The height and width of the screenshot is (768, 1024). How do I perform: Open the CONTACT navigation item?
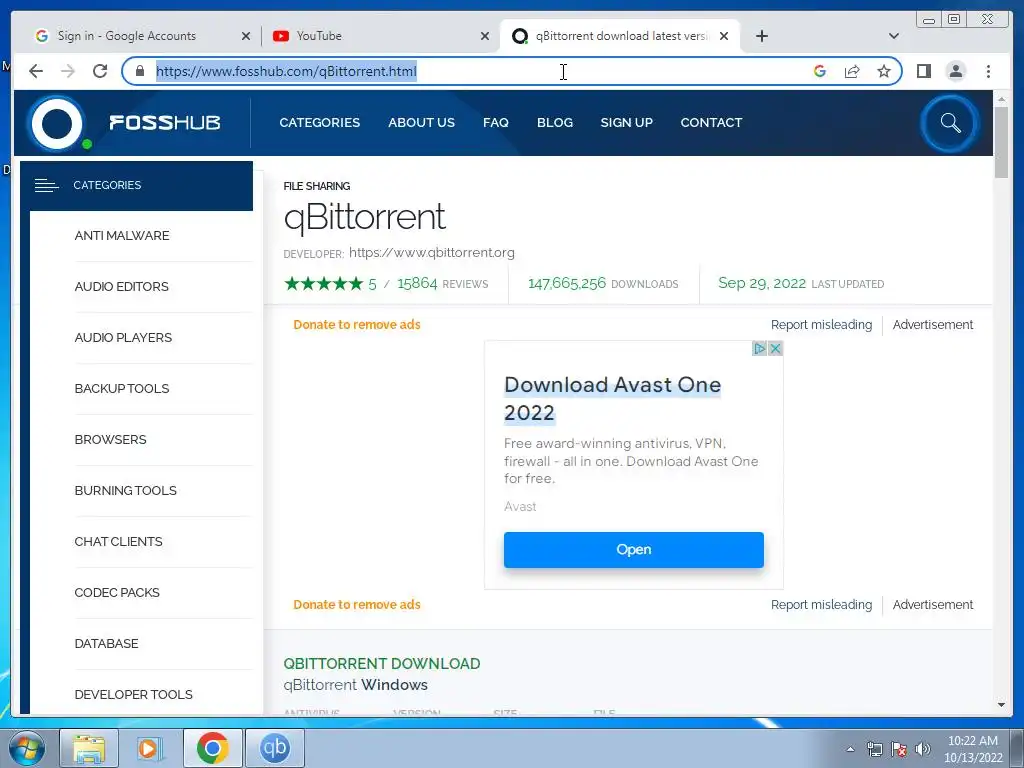[711, 123]
